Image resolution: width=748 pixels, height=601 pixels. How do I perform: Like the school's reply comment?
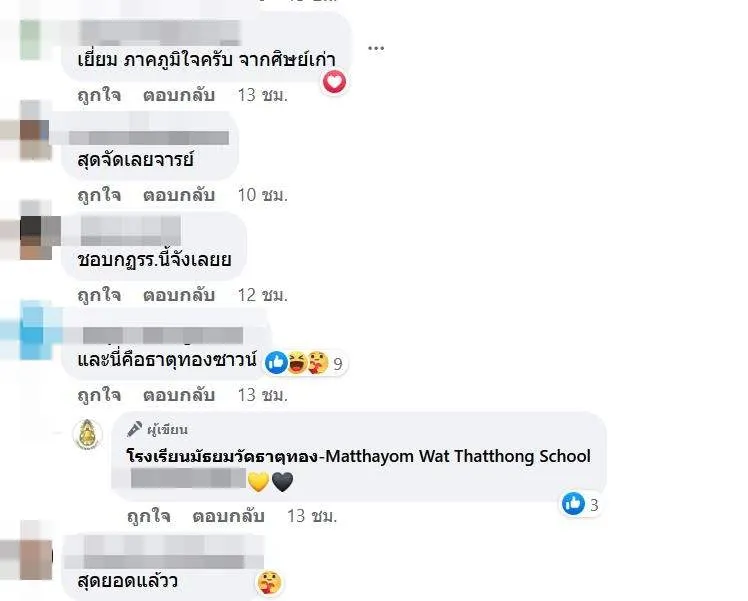coord(148,516)
